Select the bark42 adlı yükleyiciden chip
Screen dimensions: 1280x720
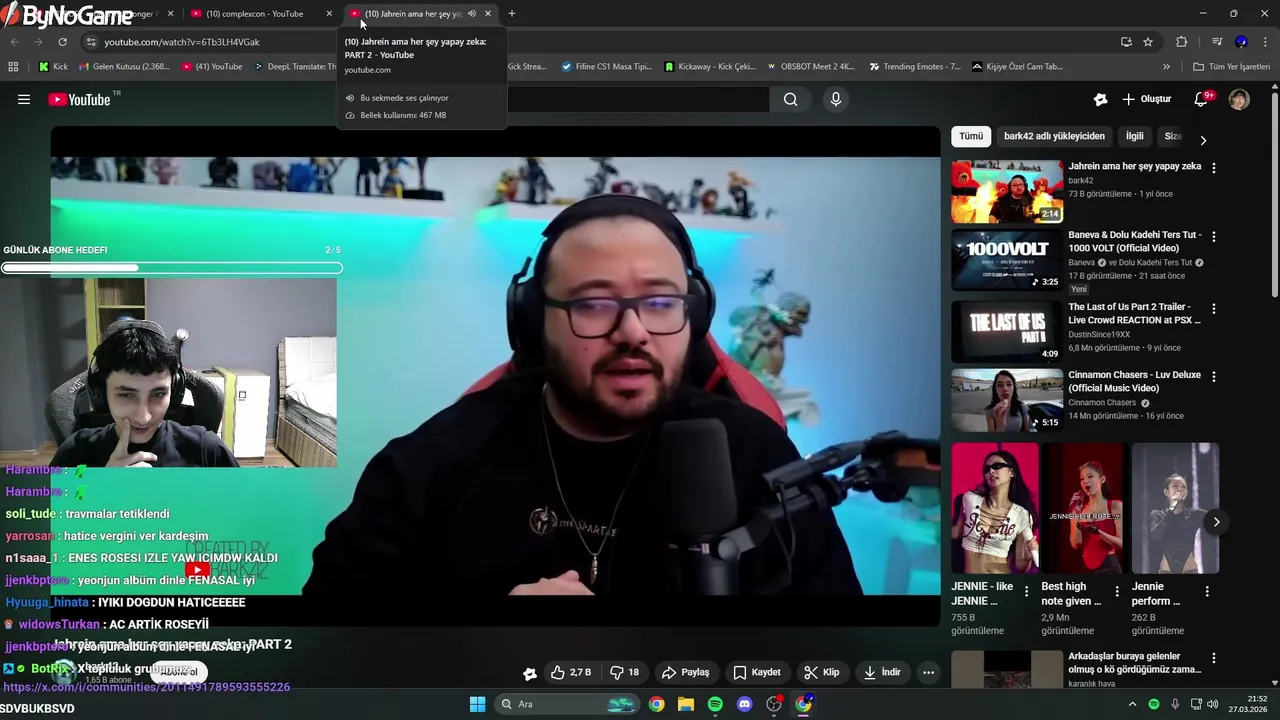pos(1054,136)
